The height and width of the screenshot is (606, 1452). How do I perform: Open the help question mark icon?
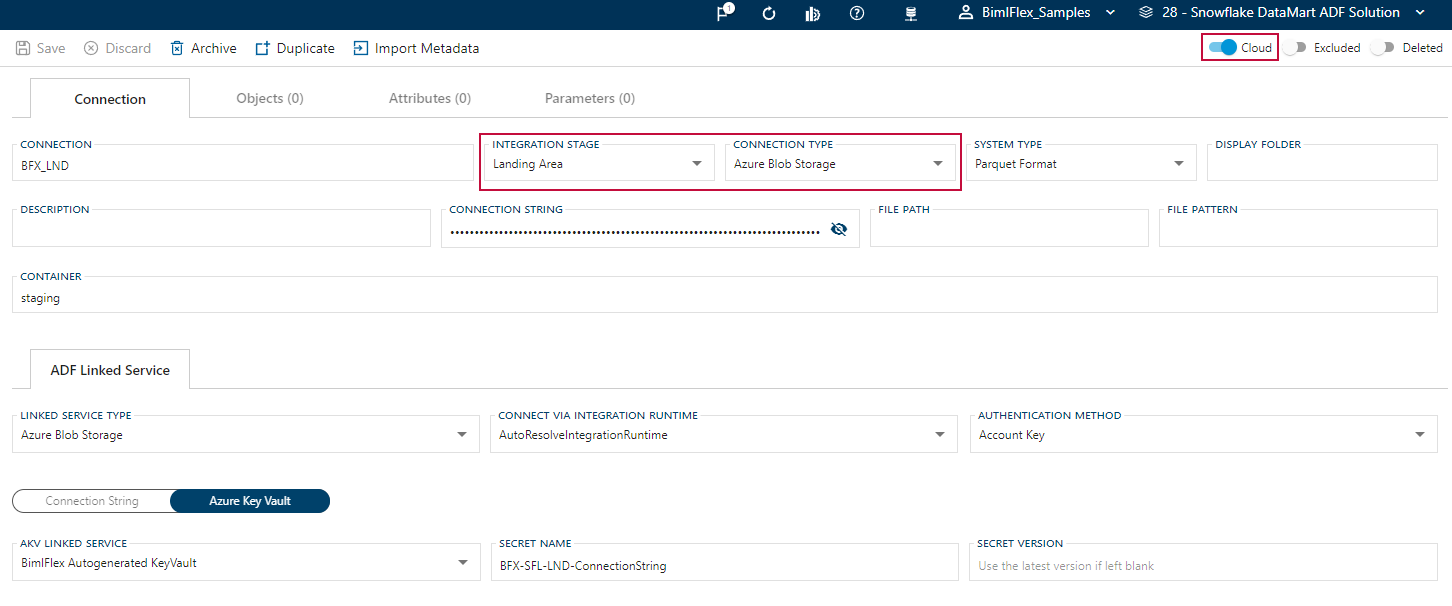coord(857,13)
